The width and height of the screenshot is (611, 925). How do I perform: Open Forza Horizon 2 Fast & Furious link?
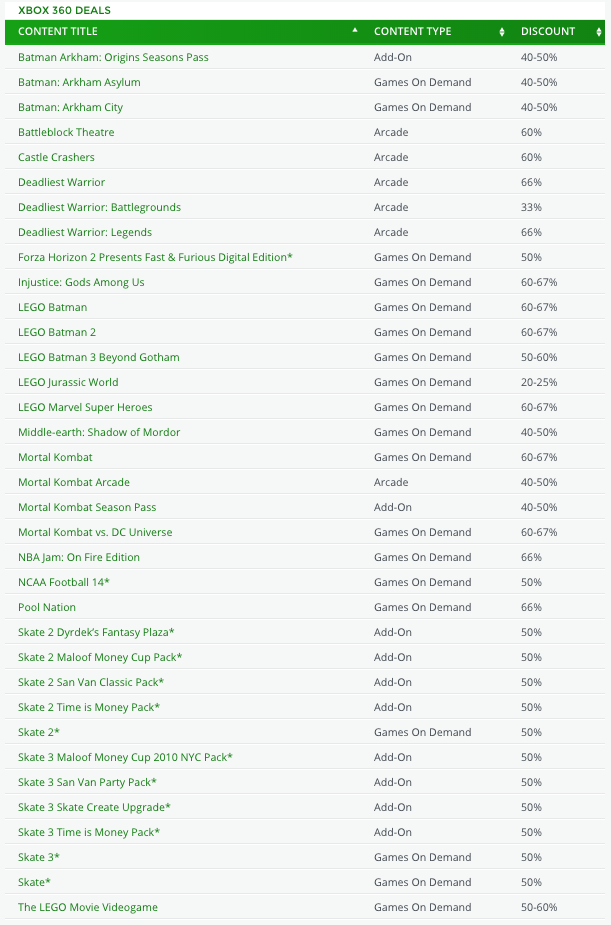(155, 257)
